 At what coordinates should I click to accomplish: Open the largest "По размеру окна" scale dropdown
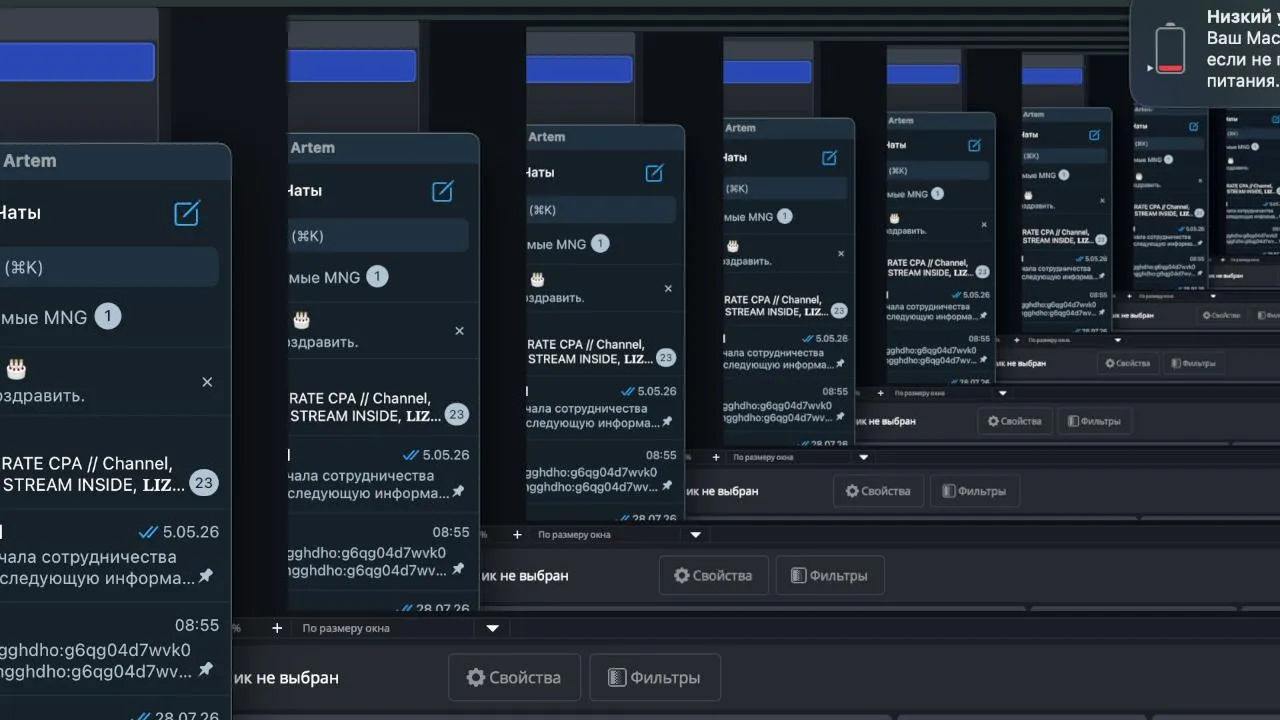(x=492, y=628)
